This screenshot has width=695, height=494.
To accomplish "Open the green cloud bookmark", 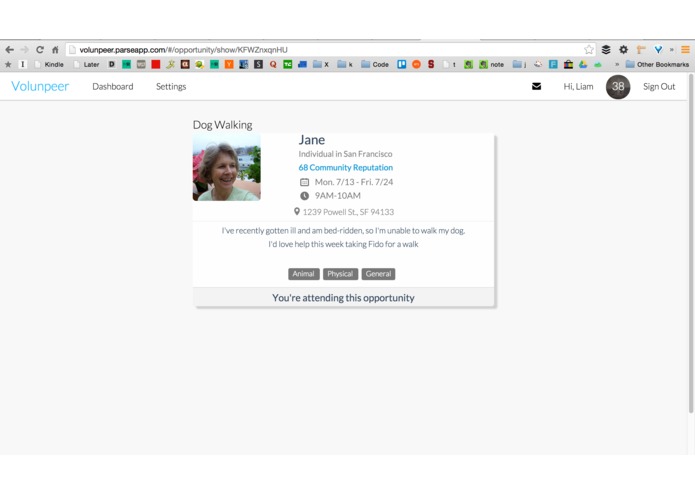I will pyautogui.click(x=597, y=65).
